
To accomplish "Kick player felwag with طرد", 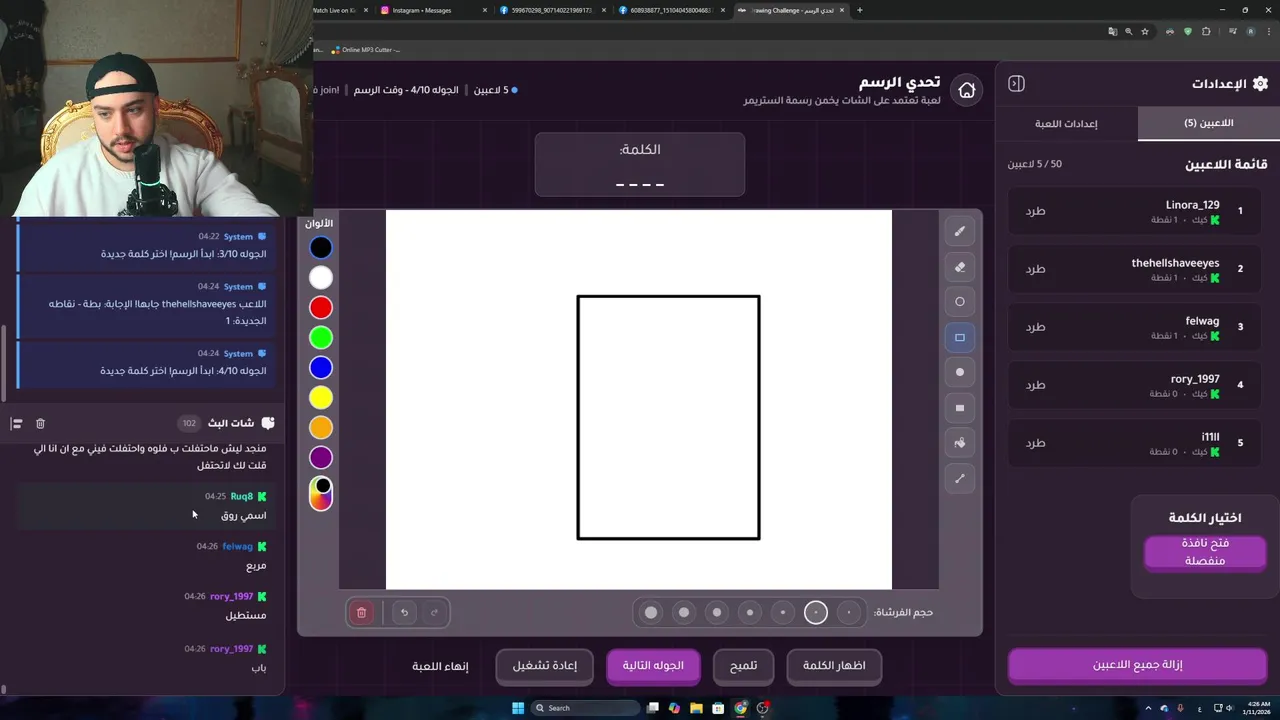I will click(1035, 327).
